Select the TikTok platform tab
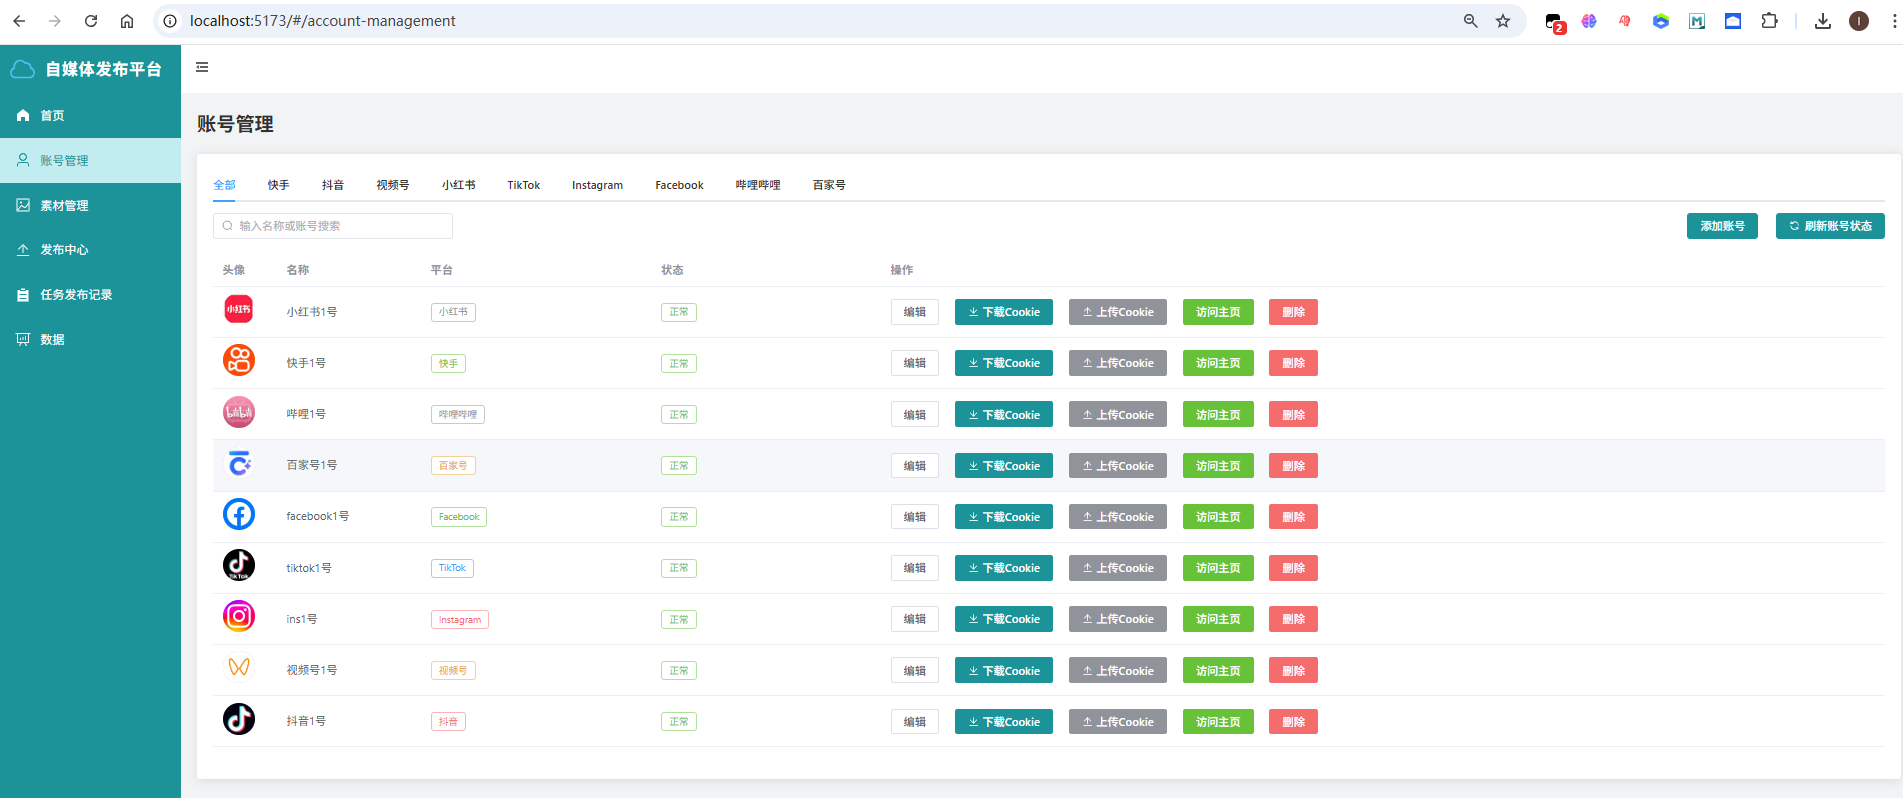This screenshot has width=1903, height=798. coord(523,185)
